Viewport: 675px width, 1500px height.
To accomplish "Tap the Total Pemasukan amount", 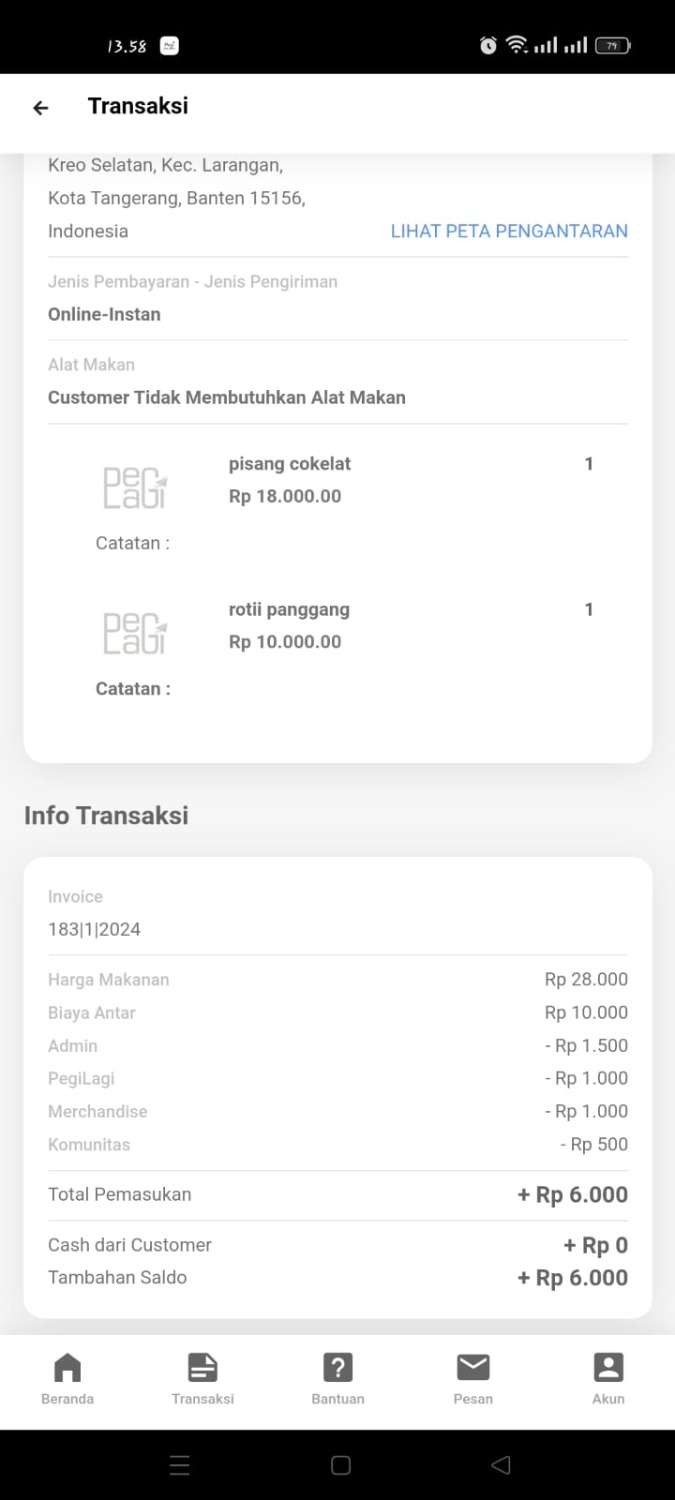I will (x=572, y=1195).
